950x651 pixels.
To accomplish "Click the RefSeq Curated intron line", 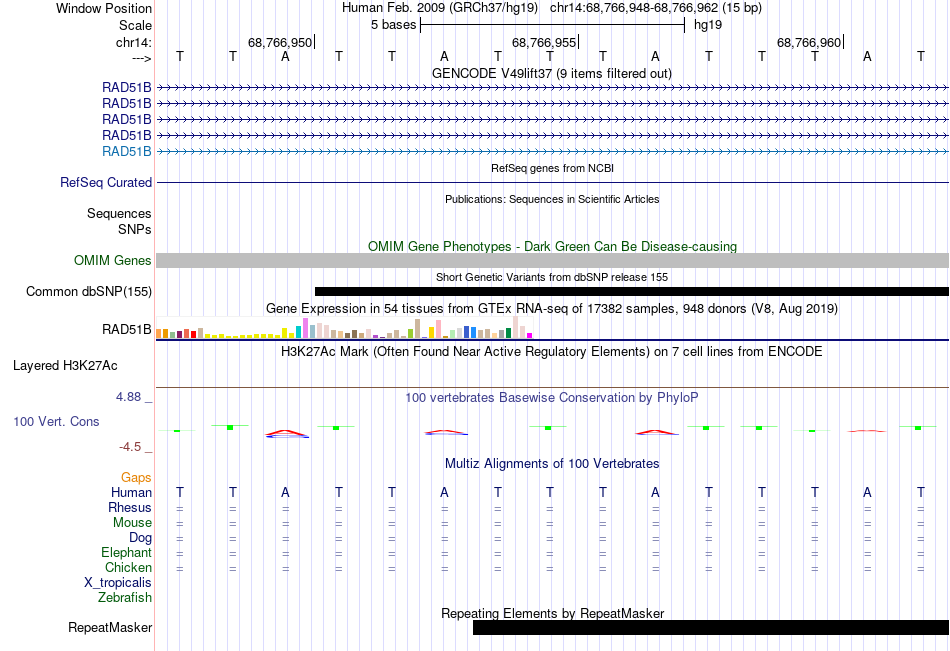I will 552,182.
